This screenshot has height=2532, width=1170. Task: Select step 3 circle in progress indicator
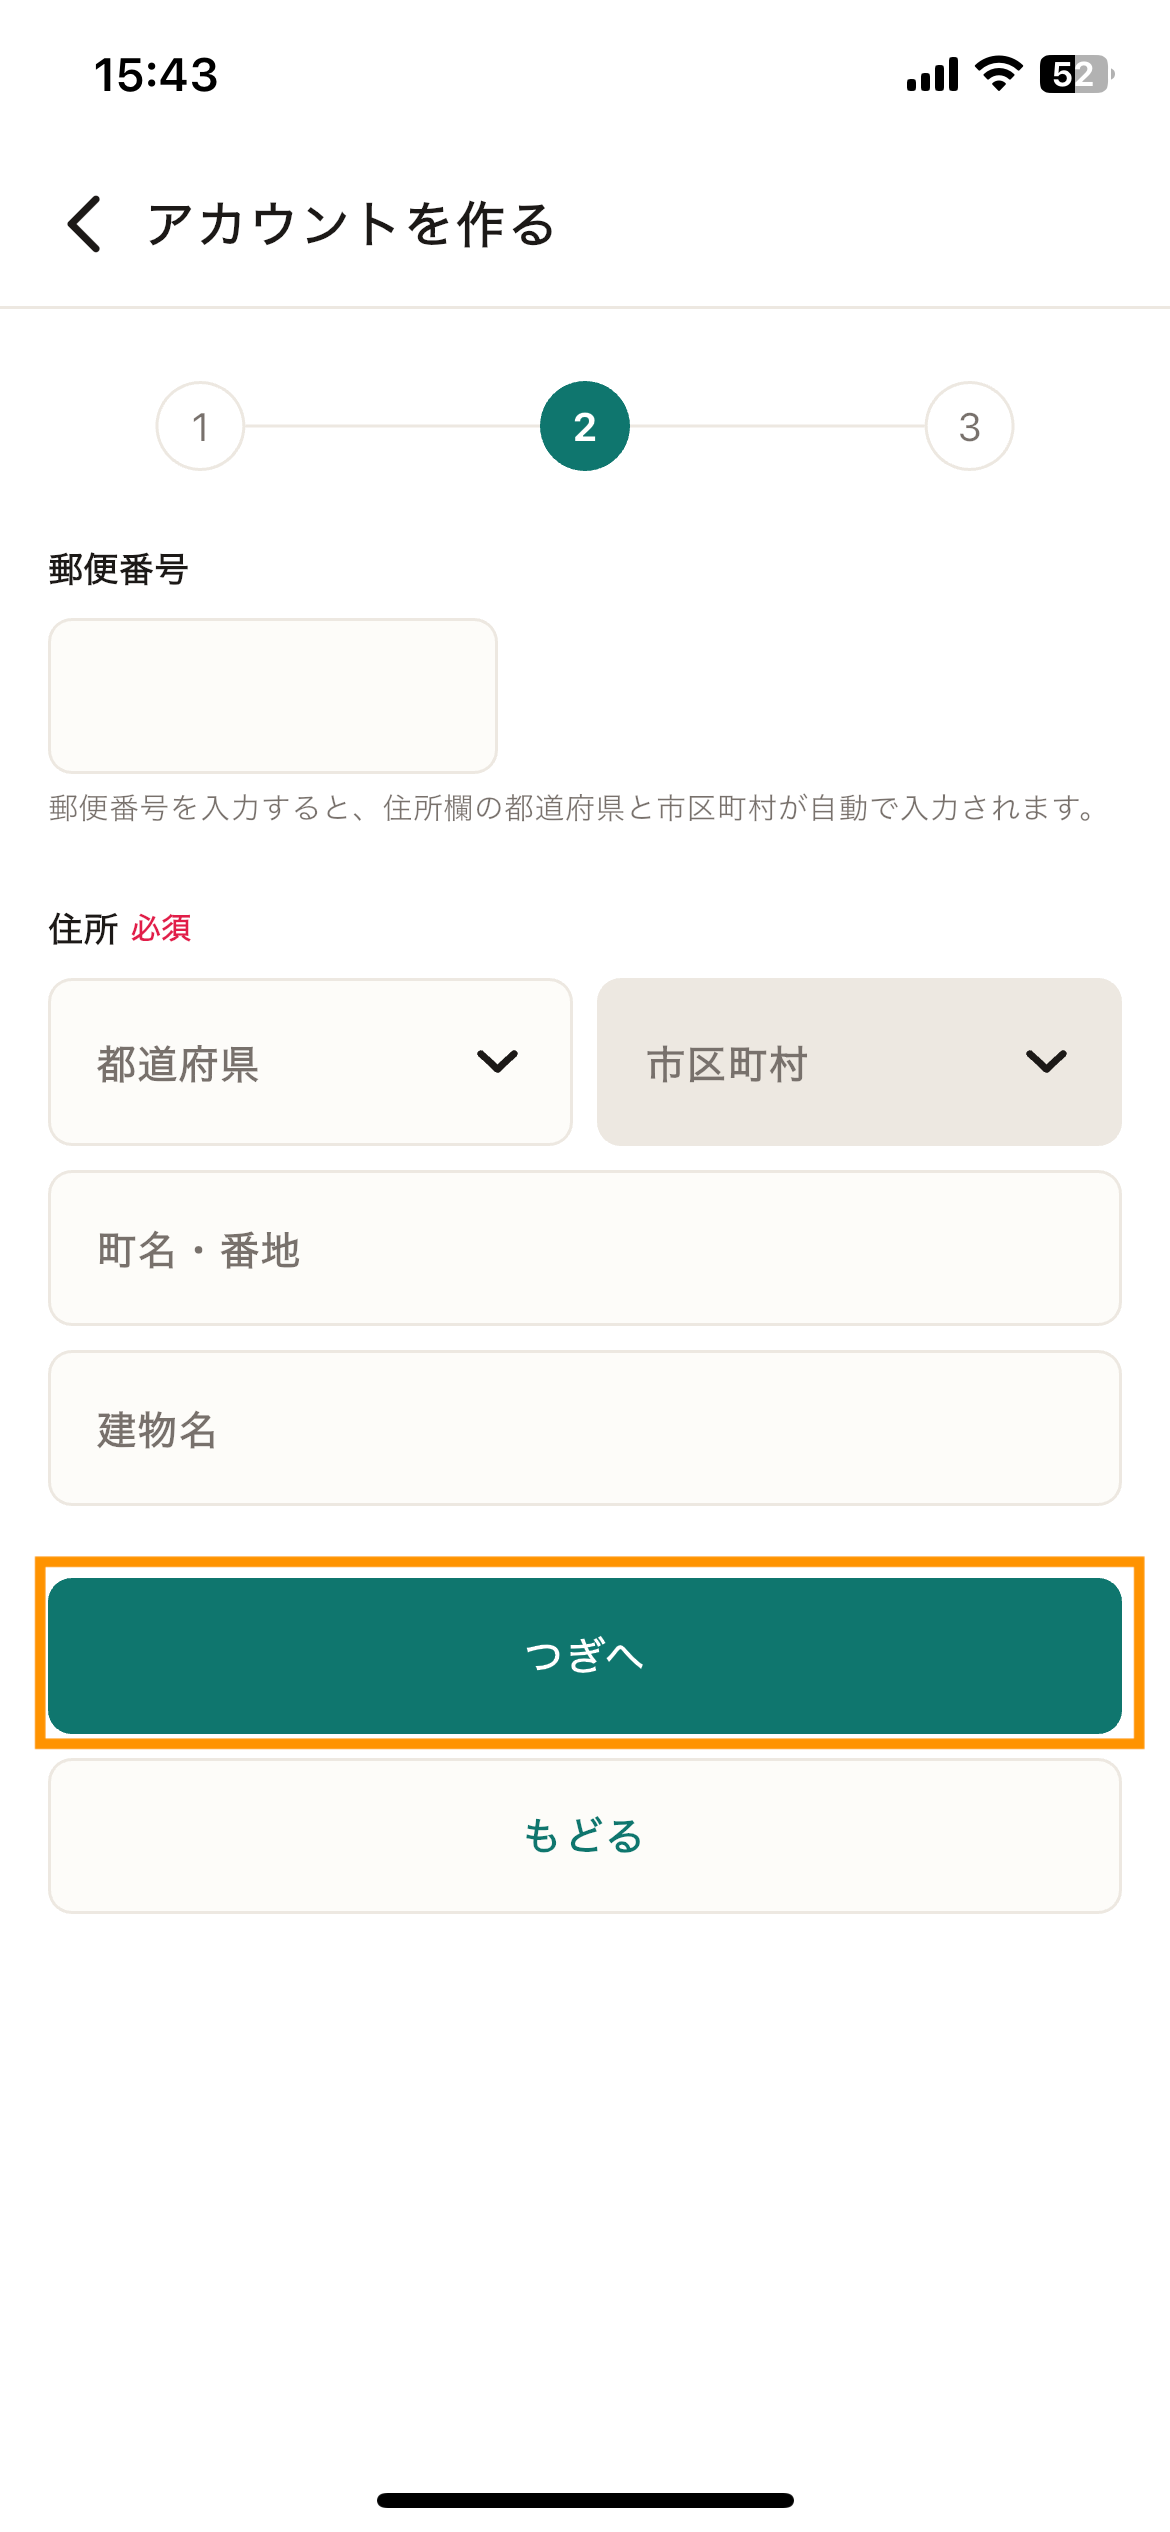(x=969, y=426)
